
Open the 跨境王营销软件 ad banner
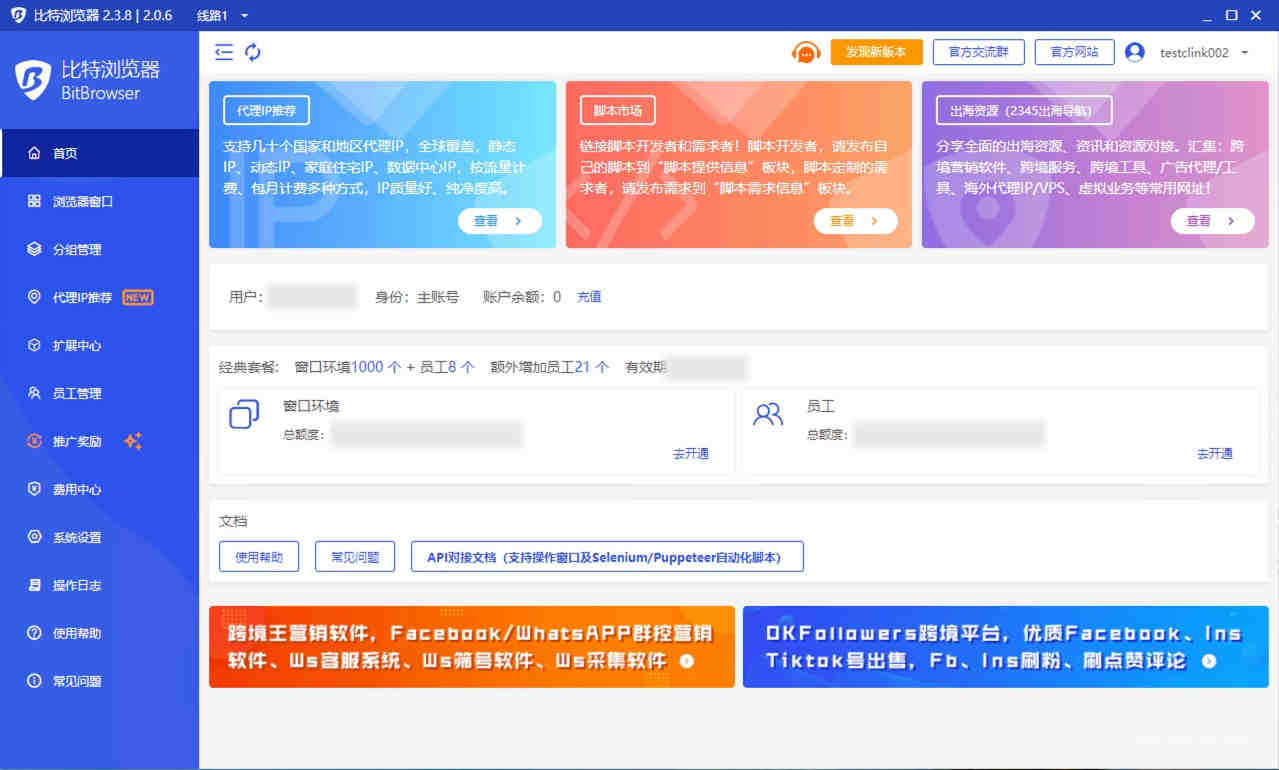[472, 647]
